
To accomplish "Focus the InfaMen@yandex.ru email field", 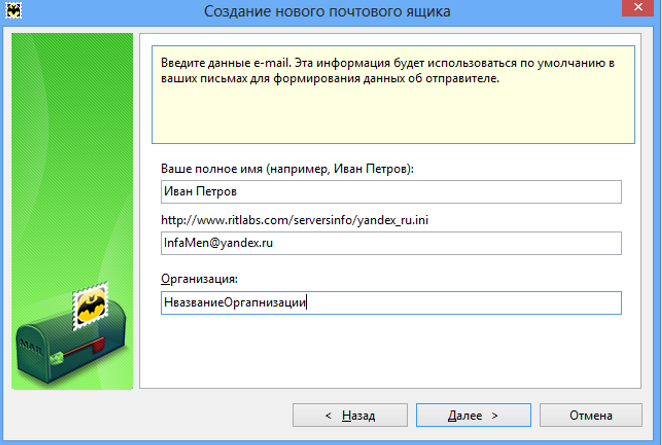I will pyautogui.click(x=390, y=243).
